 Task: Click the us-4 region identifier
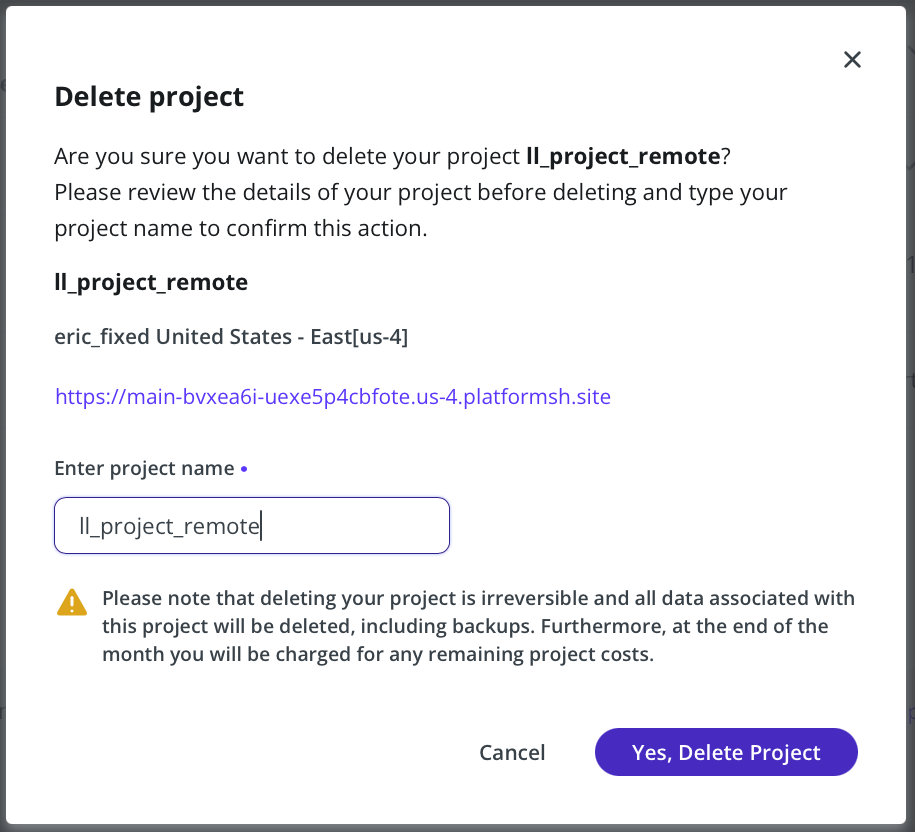click(x=378, y=336)
